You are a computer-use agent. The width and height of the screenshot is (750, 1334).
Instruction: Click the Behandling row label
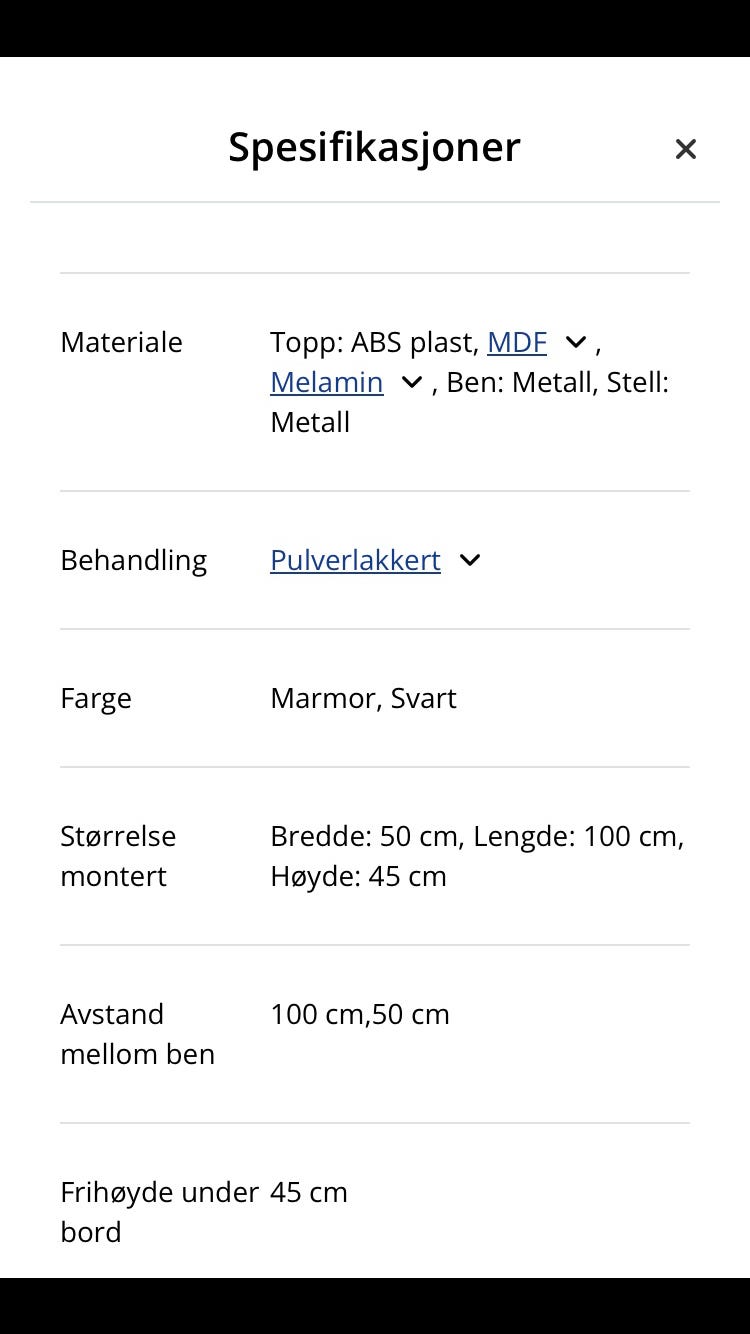pos(133,561)
